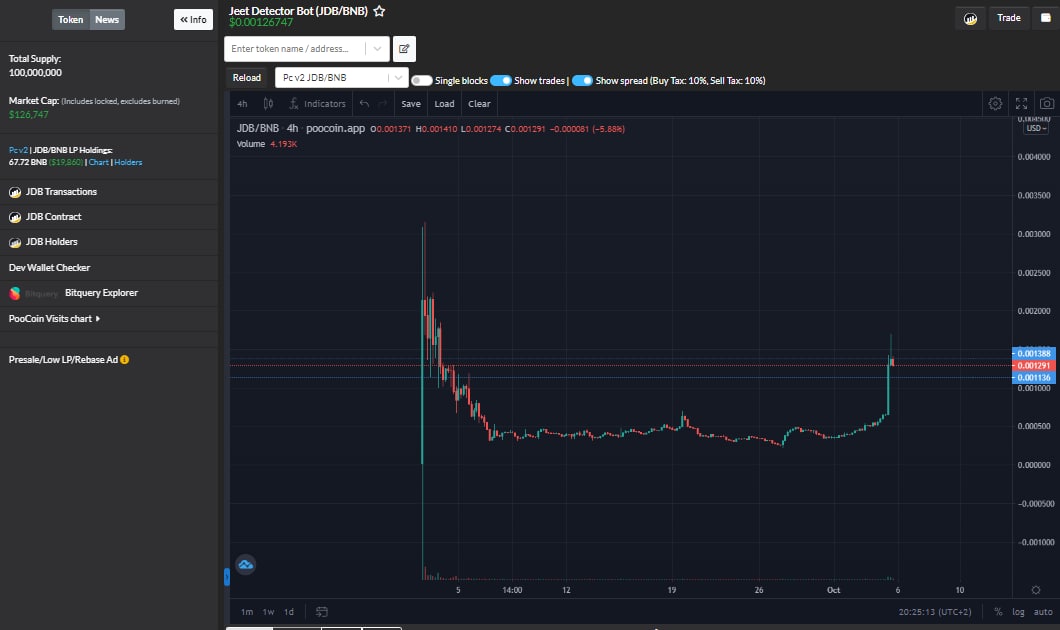Open date range calendar icon
The height and width of the screenshot is (630, 1060).
pos(322,612)
